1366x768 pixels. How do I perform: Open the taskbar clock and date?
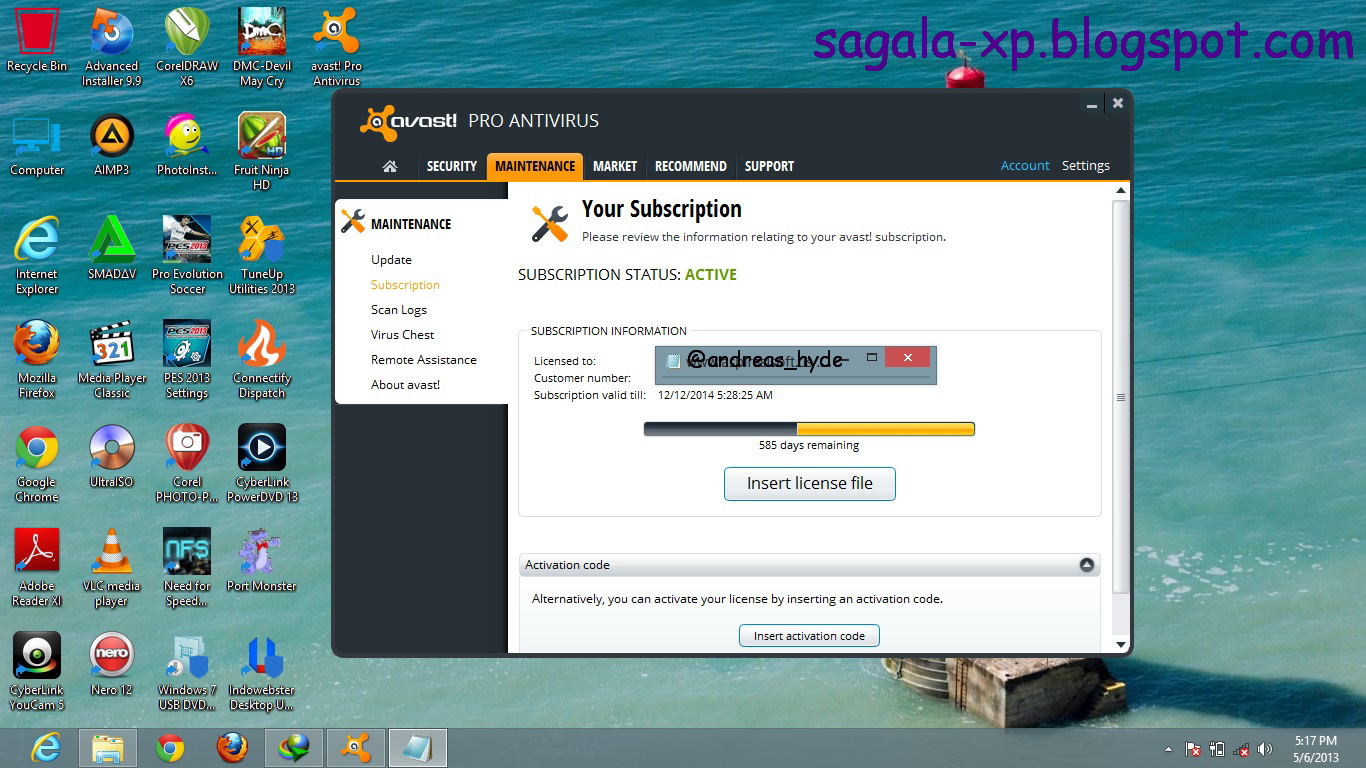(1315, 749)
